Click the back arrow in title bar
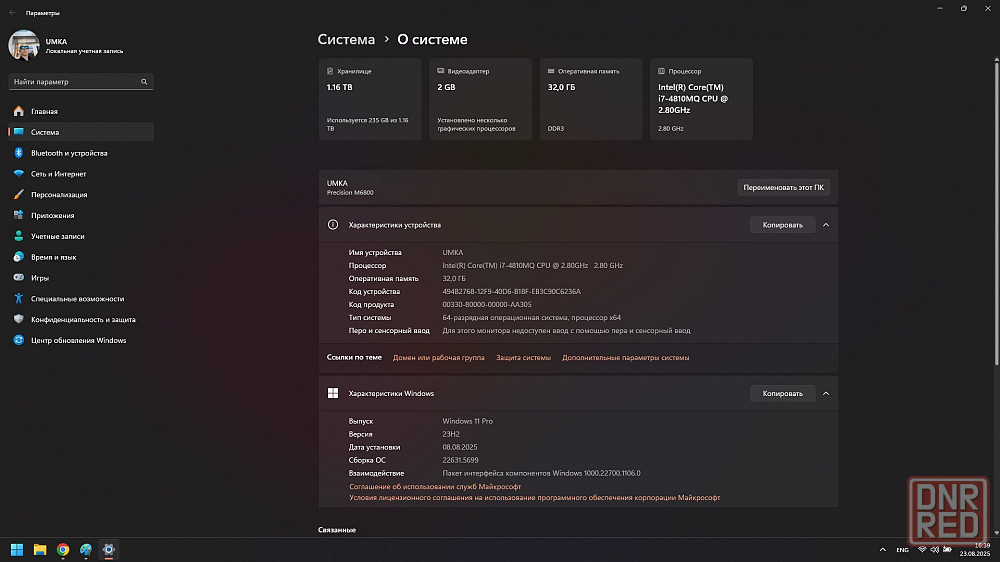1000x562 pixels. (12, 13)
